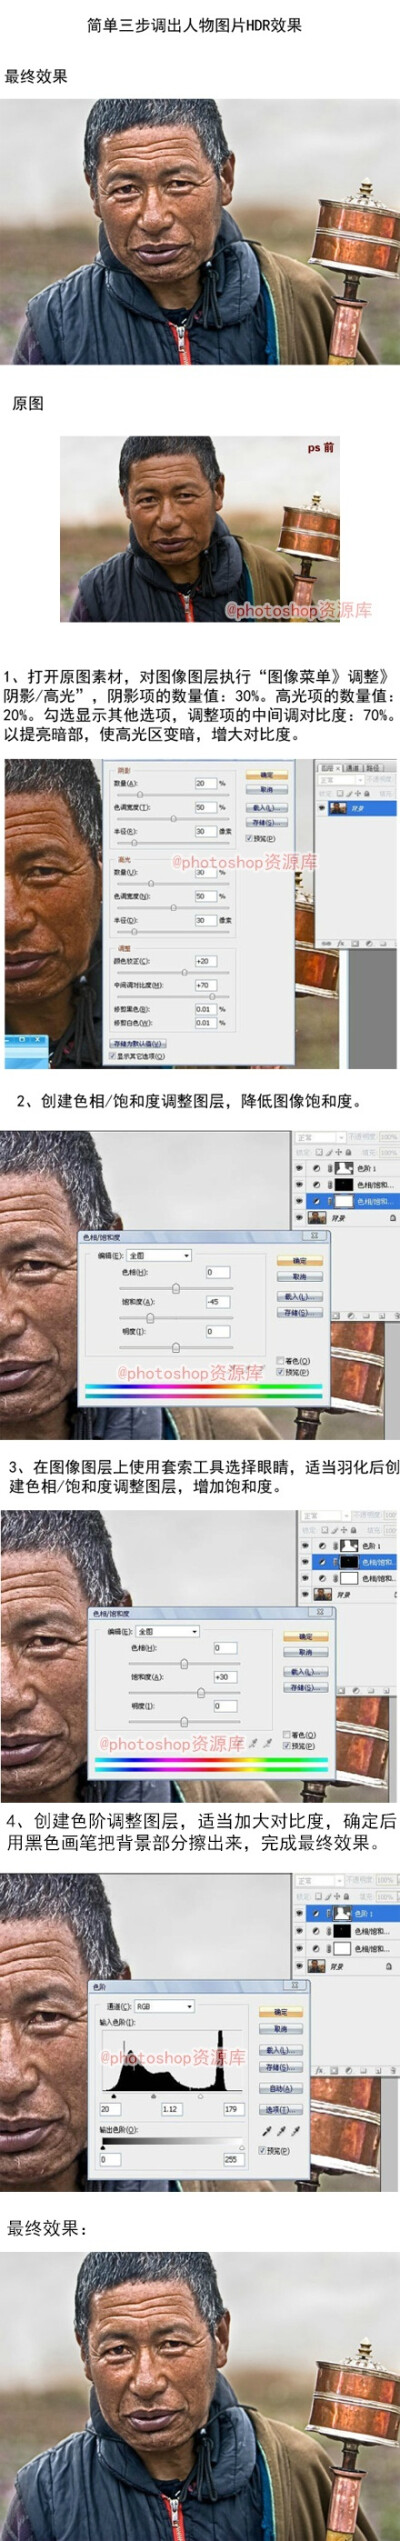This screenshot has width=400, height=2541.
Task: Click 中间调对比度 field showing +70
Action: (x=205, y=985)
